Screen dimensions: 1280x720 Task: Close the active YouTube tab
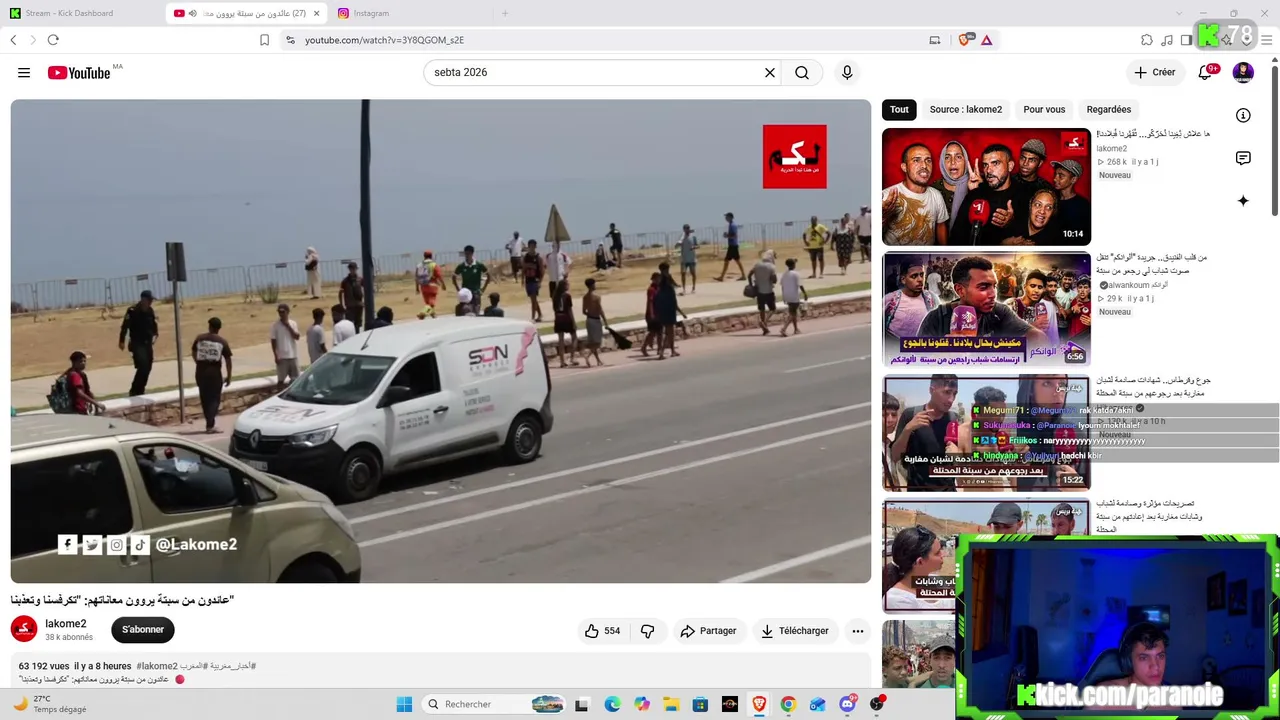point(317,13)
